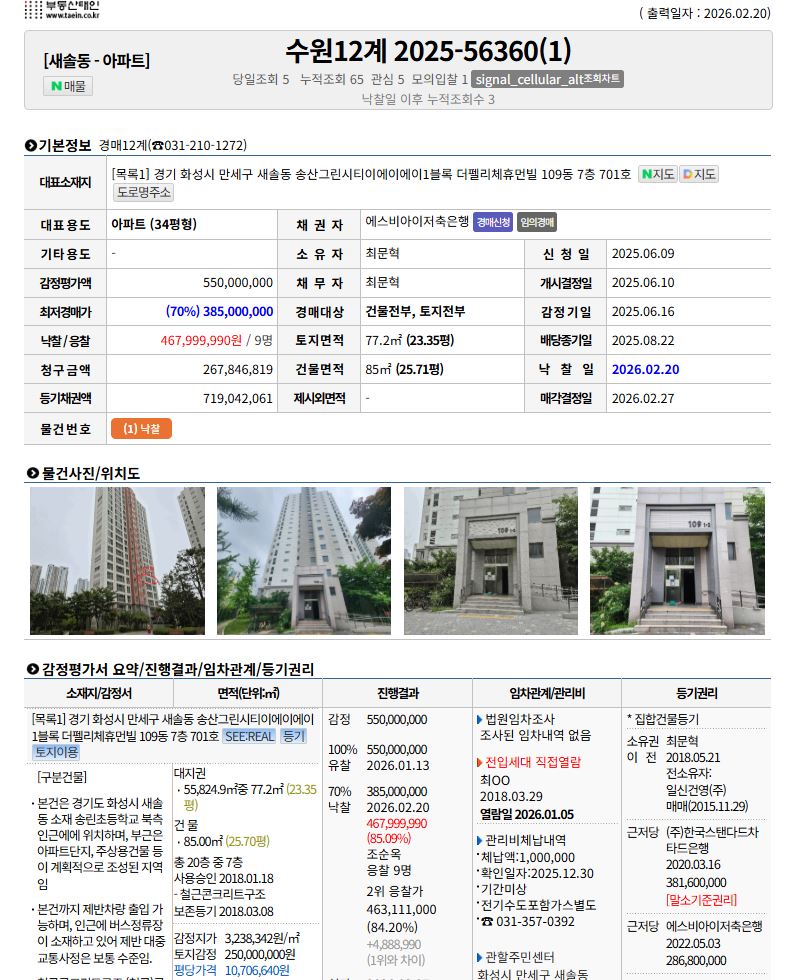798x980 pixels.
Task: Open the second building exterior photo
Action: tap(304, 561)
